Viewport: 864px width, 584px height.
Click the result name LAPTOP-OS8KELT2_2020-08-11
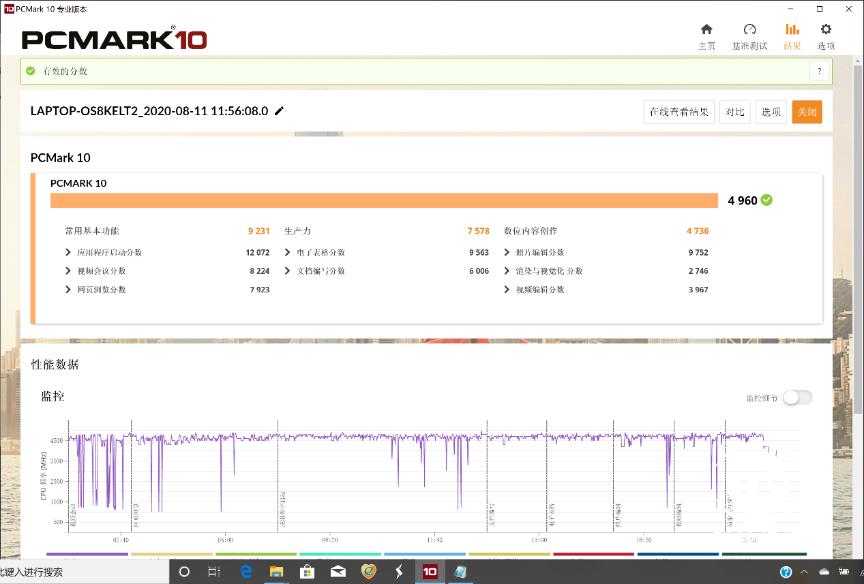tap(149, 111)
